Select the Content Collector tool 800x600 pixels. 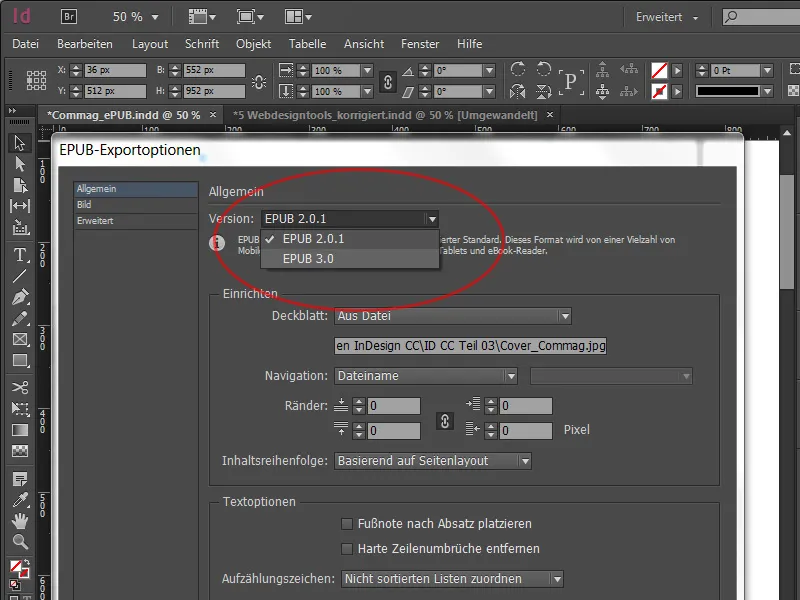tap(19, 227)
